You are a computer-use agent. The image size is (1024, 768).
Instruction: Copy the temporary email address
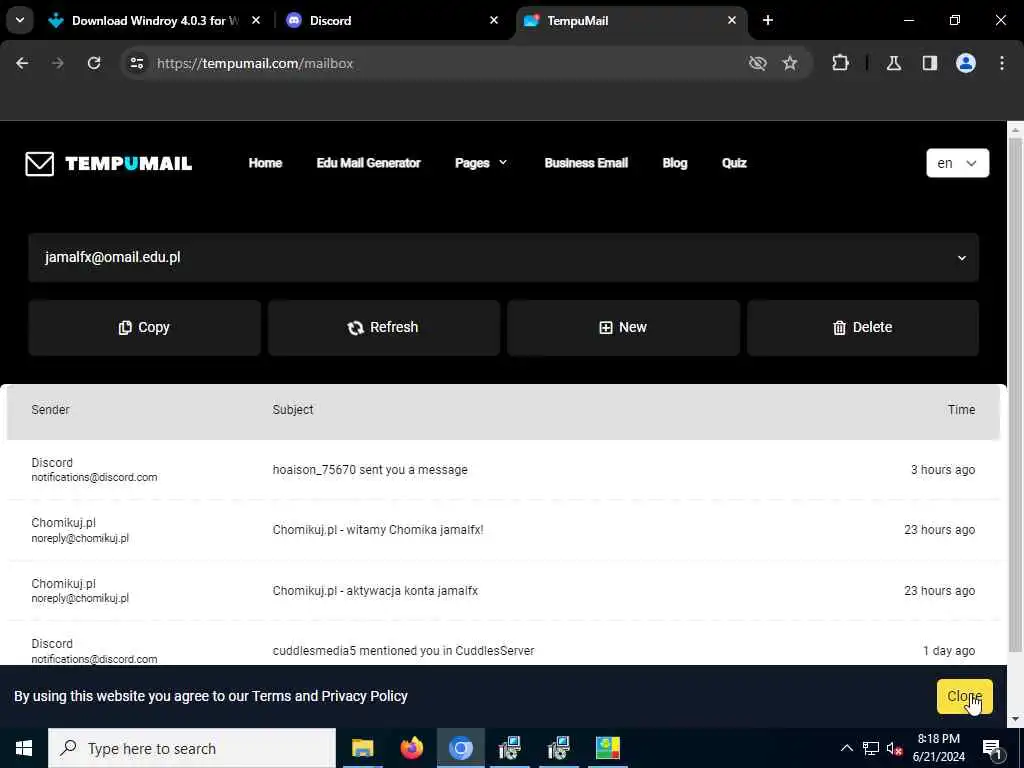144,327
